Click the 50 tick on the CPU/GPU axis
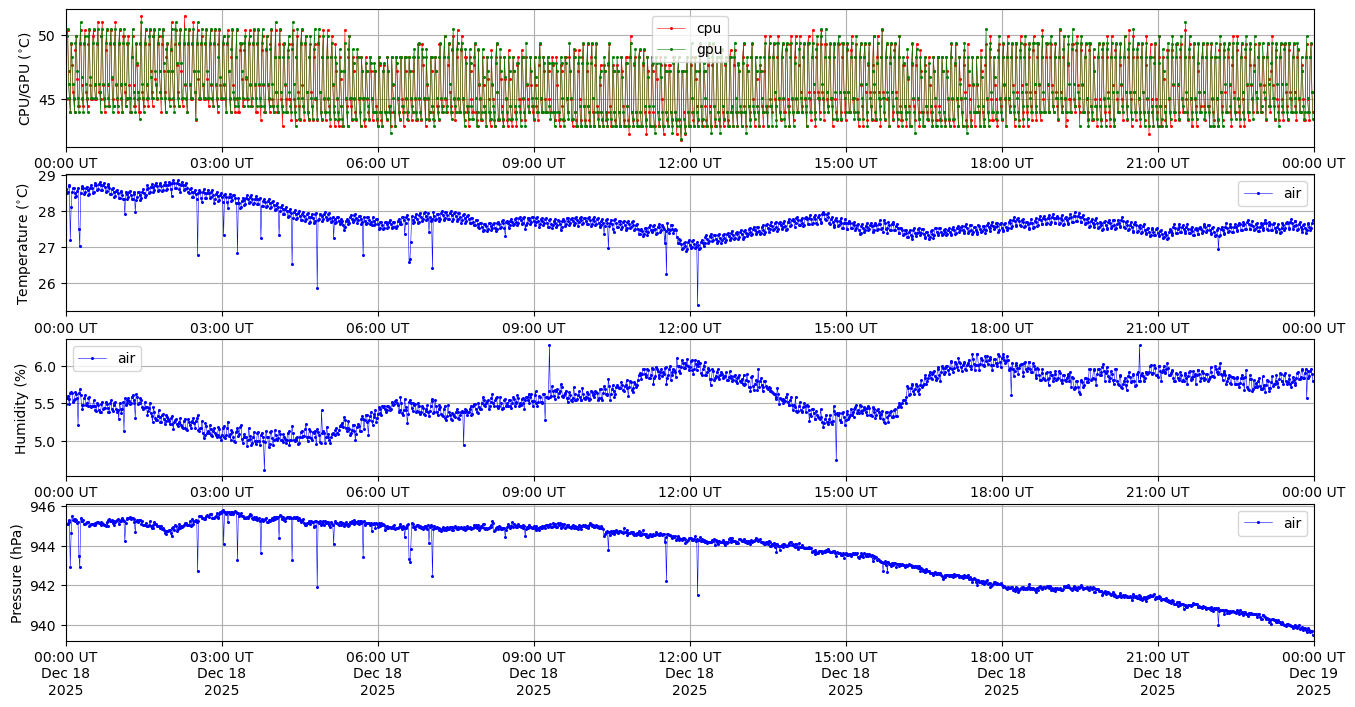 tap(47, 36)
